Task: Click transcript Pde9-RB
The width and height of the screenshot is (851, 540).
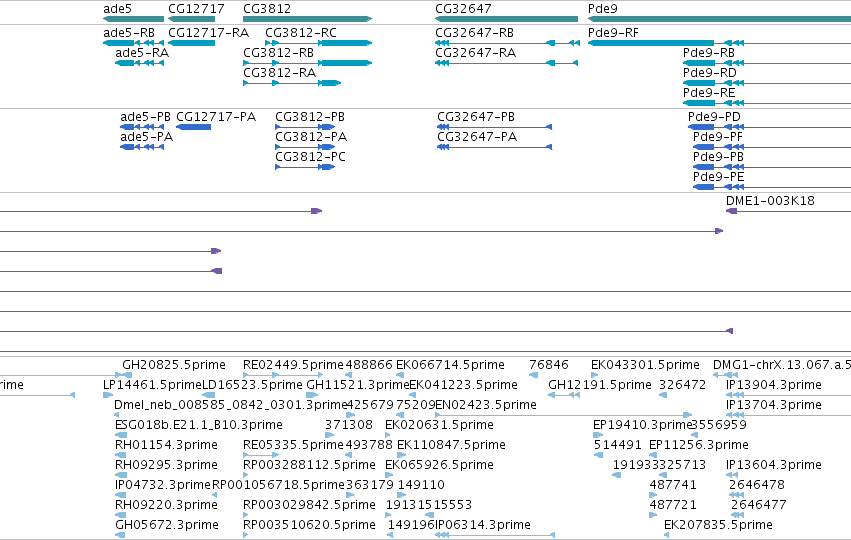Action: click(x=709, y=53)
